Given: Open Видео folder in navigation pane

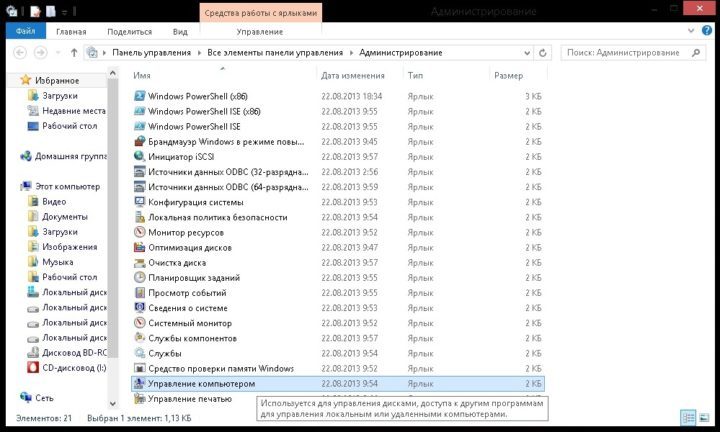Looking at the screenshot, I should [54, 202].
